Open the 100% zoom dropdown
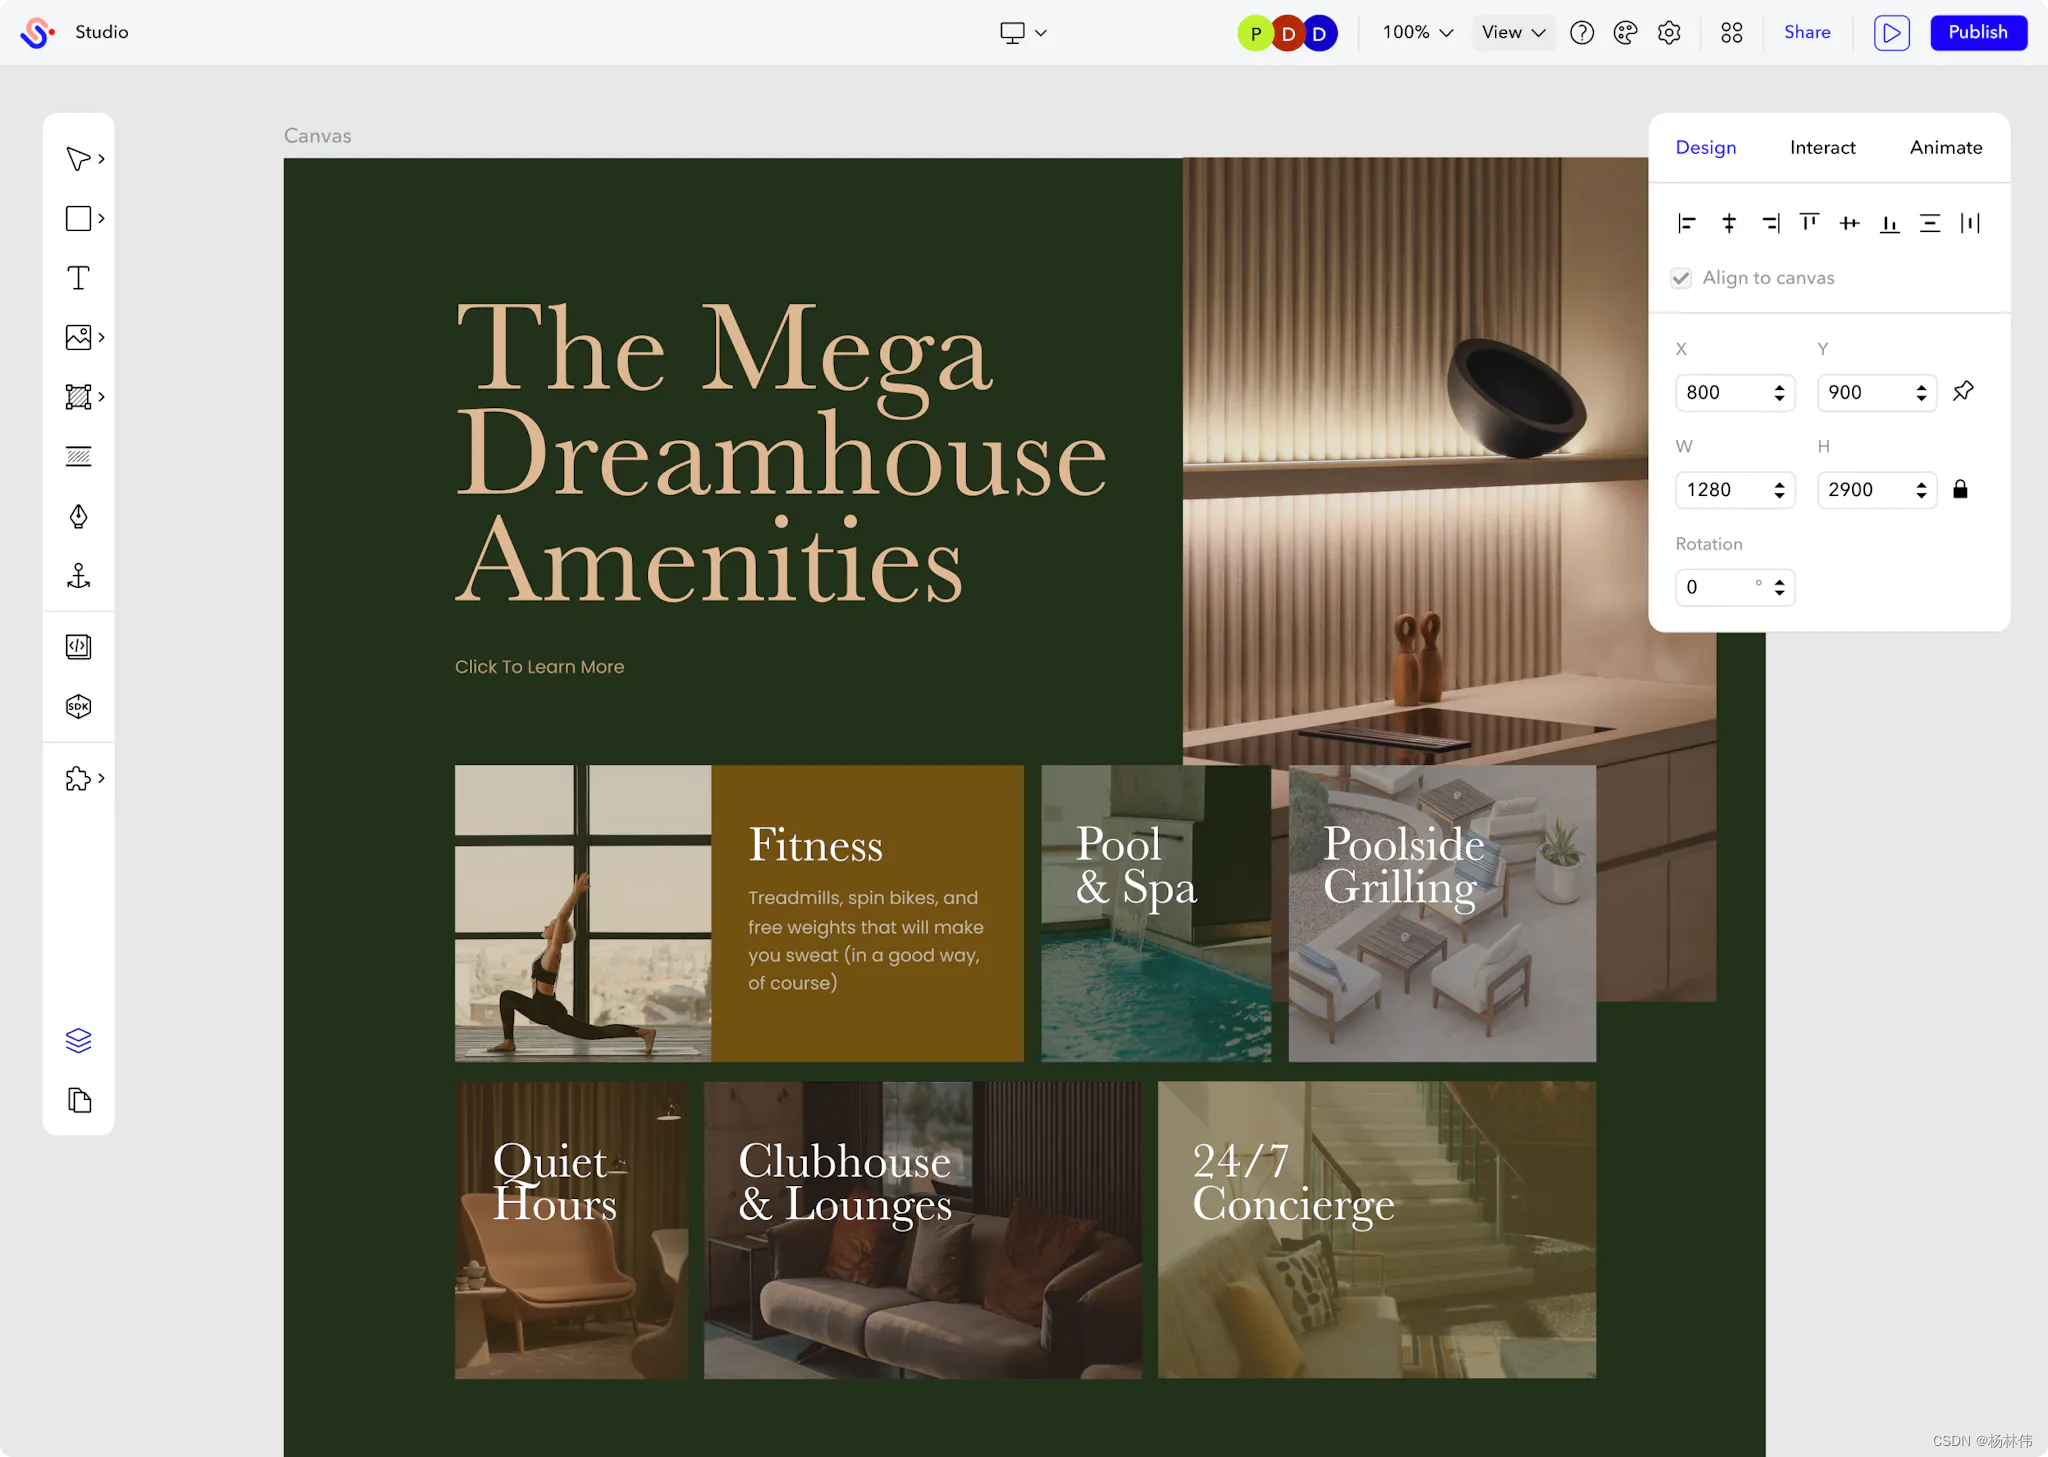2048x1457 pixels. (1417, 33)
